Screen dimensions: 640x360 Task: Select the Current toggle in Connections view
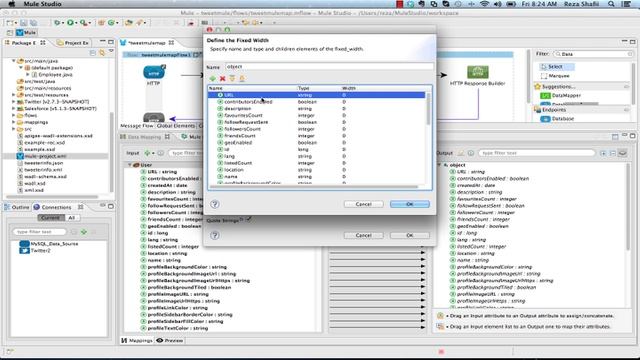tap(51, 218)
